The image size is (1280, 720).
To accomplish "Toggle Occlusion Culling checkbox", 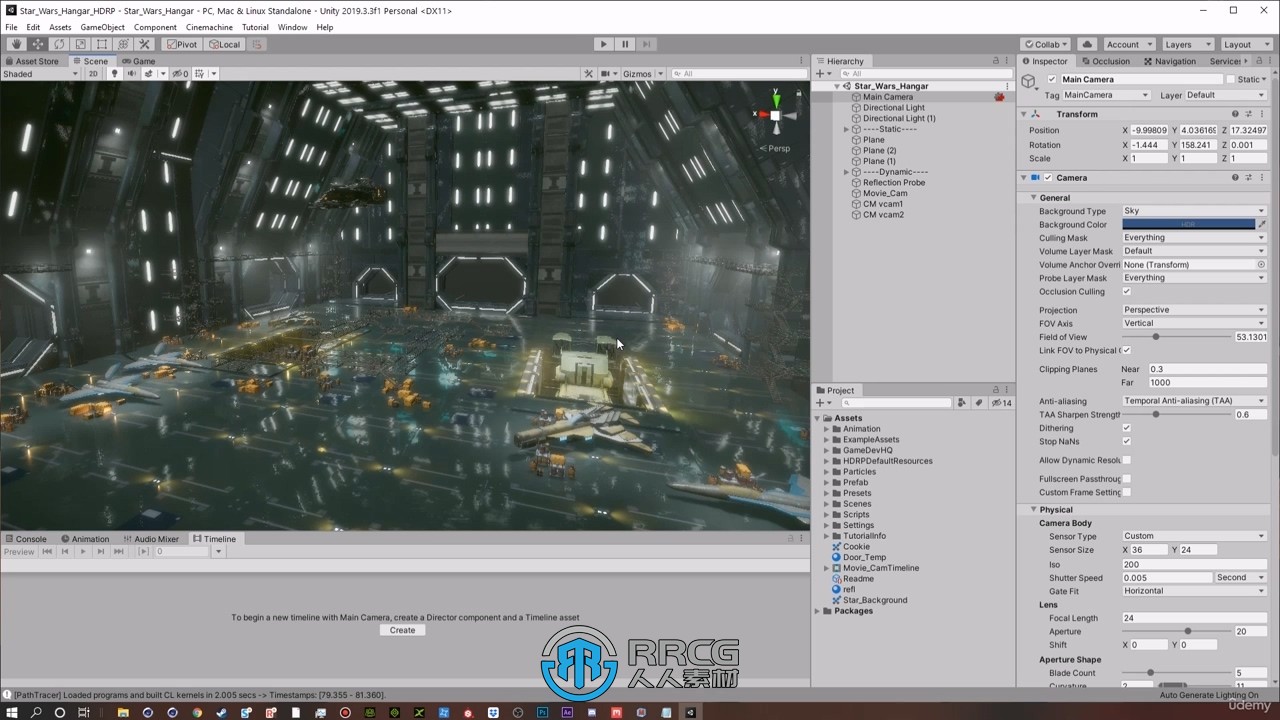I will (1126, 292).
